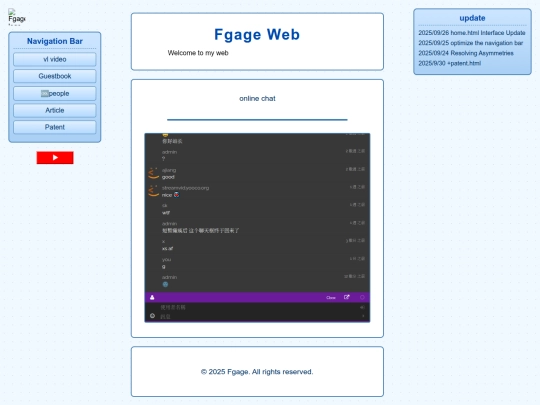Click the edit pencil icon in chat bar
Viewport: 540px width, 405px height.
[x=347, y=297]
